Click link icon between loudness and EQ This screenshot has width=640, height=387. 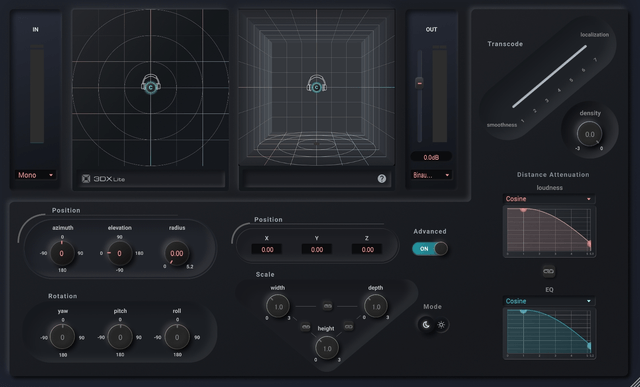click(549, 271)
